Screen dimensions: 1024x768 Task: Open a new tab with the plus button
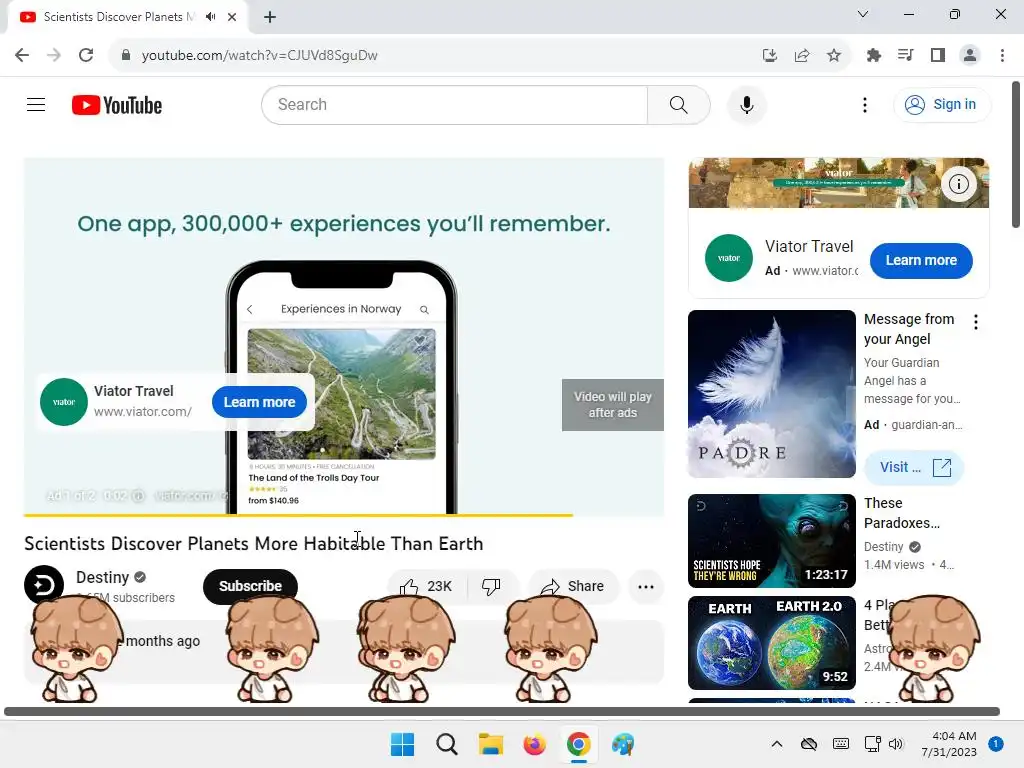(270, 17)
